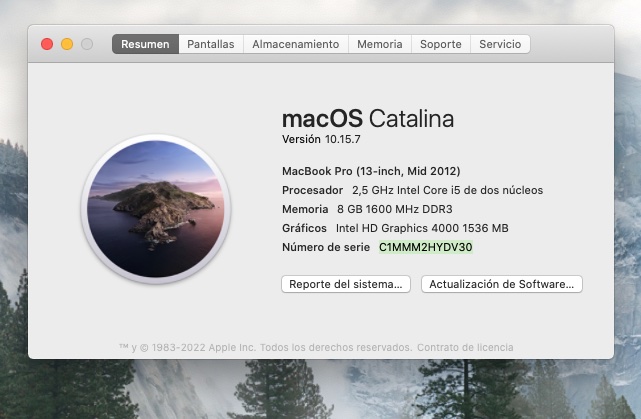The width and height of the screenshot is (641, 419).
Task: Open the Servicio tab
Action: pyautogui.click(x=500, y=44)
